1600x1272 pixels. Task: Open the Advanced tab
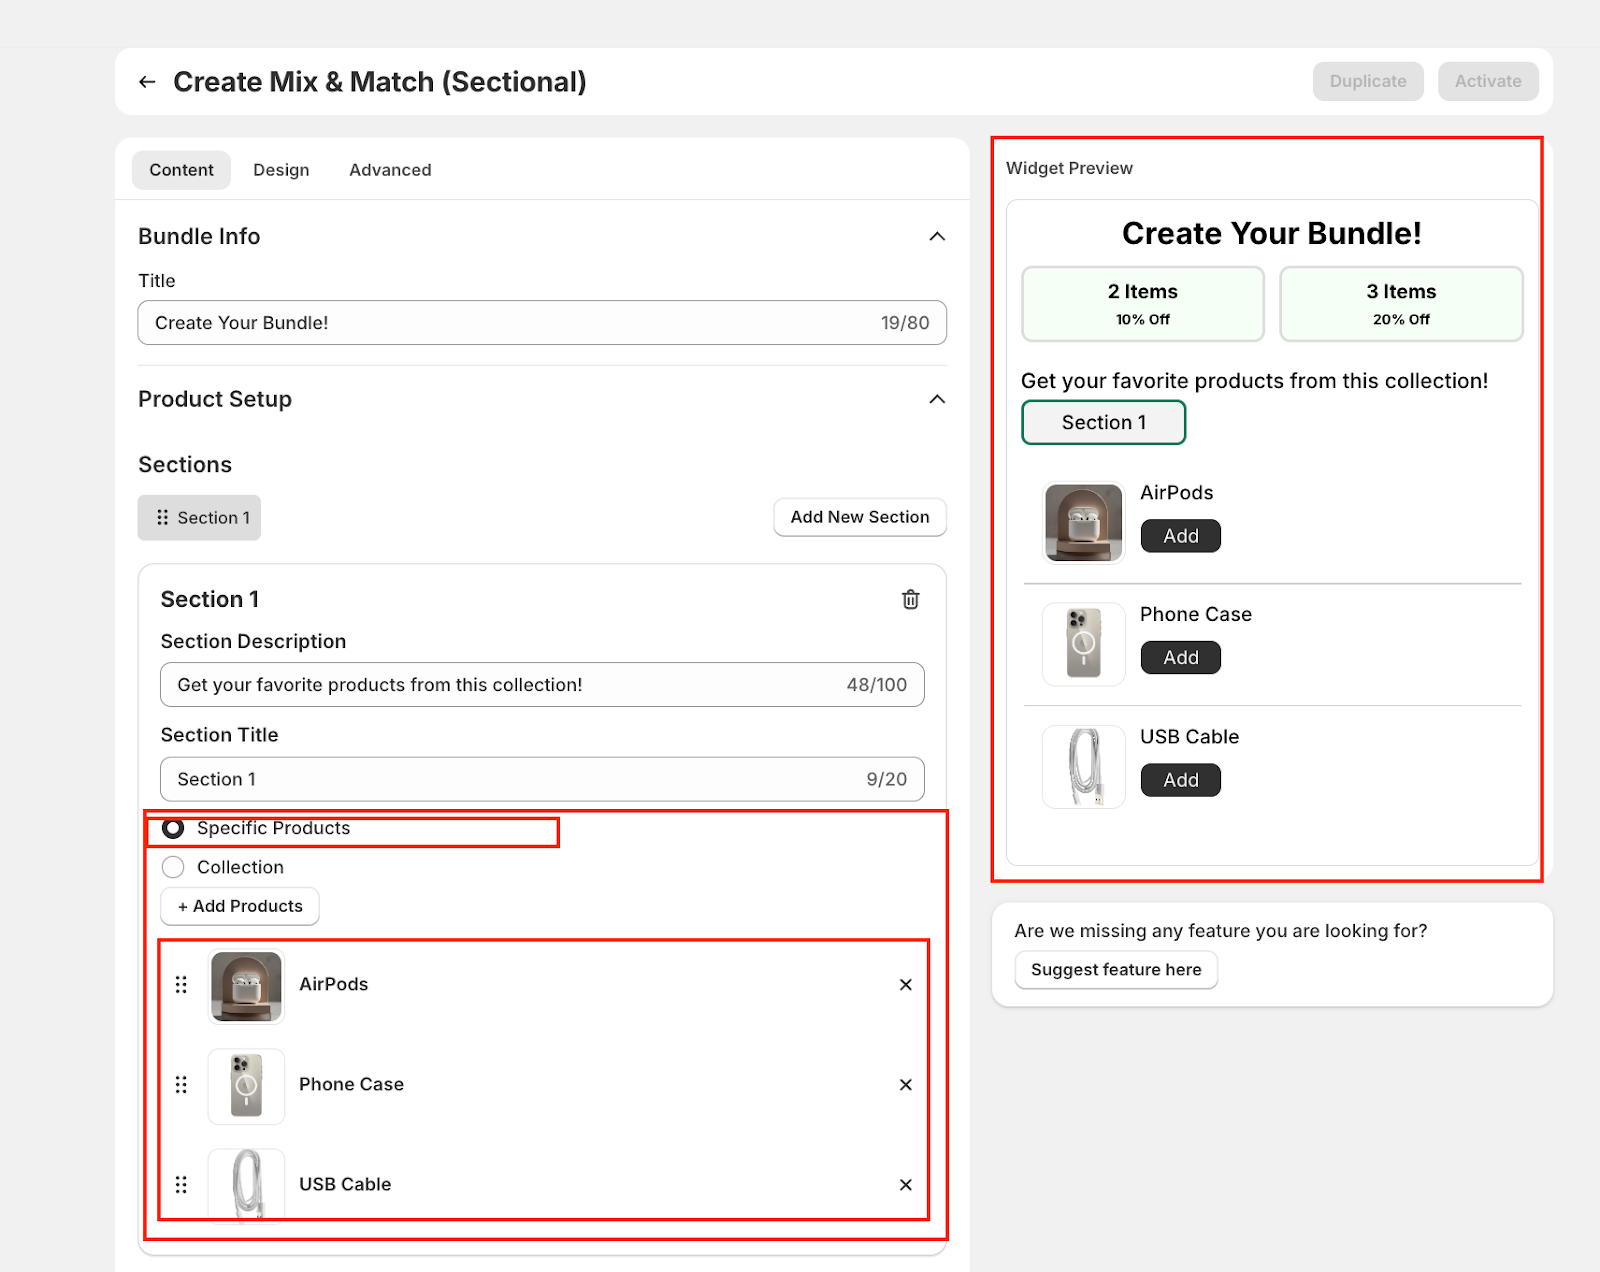390,170
